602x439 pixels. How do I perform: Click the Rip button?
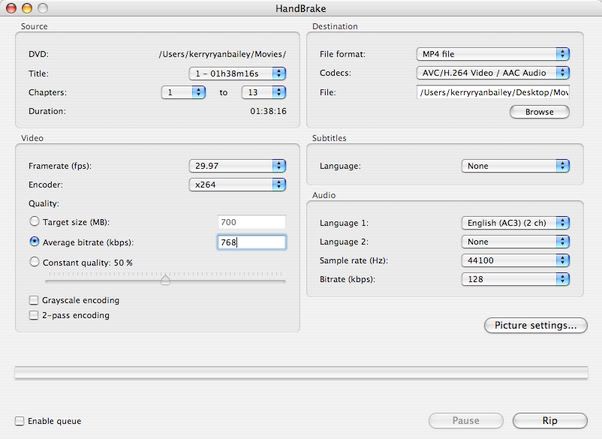click(550, 421)
